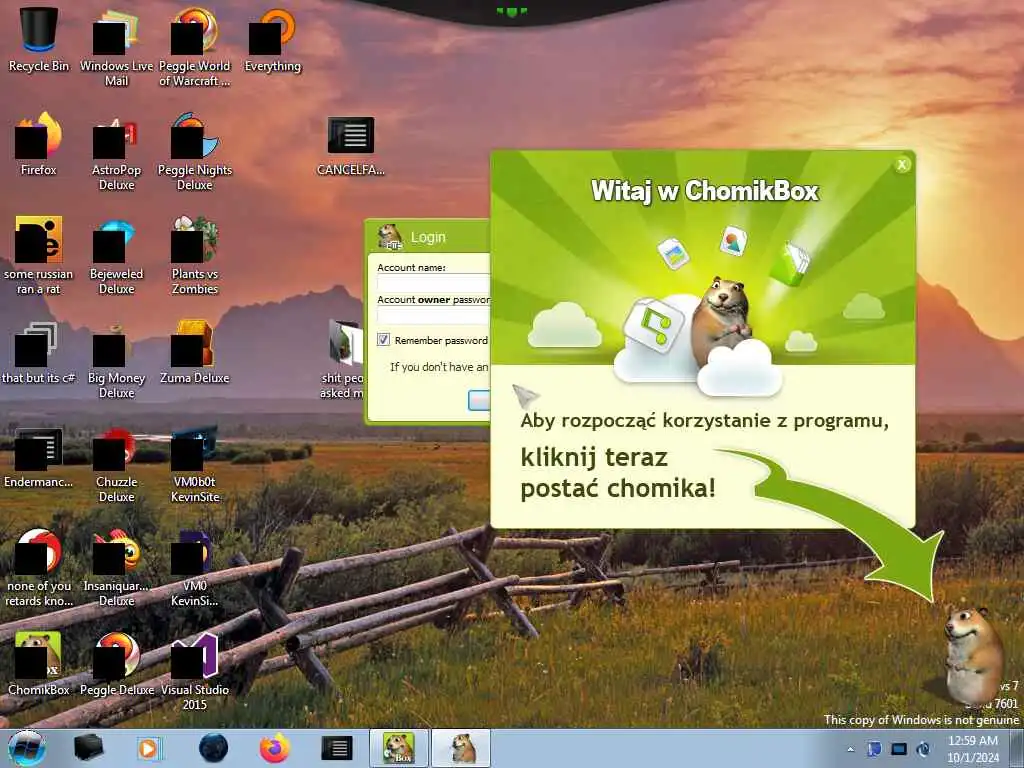Open media player from taskbar
The image size is (1024, 768).
150,748
